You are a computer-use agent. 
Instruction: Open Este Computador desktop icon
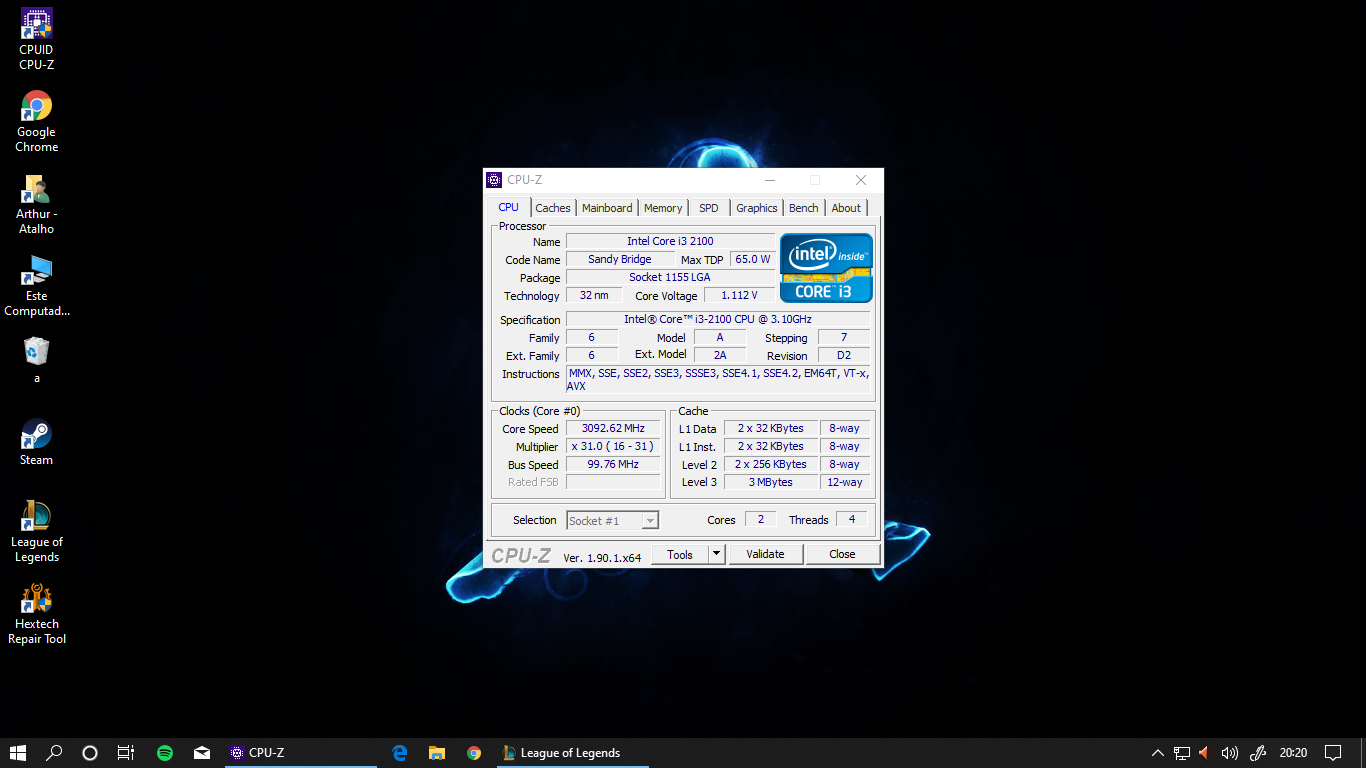tap(37, 286)
